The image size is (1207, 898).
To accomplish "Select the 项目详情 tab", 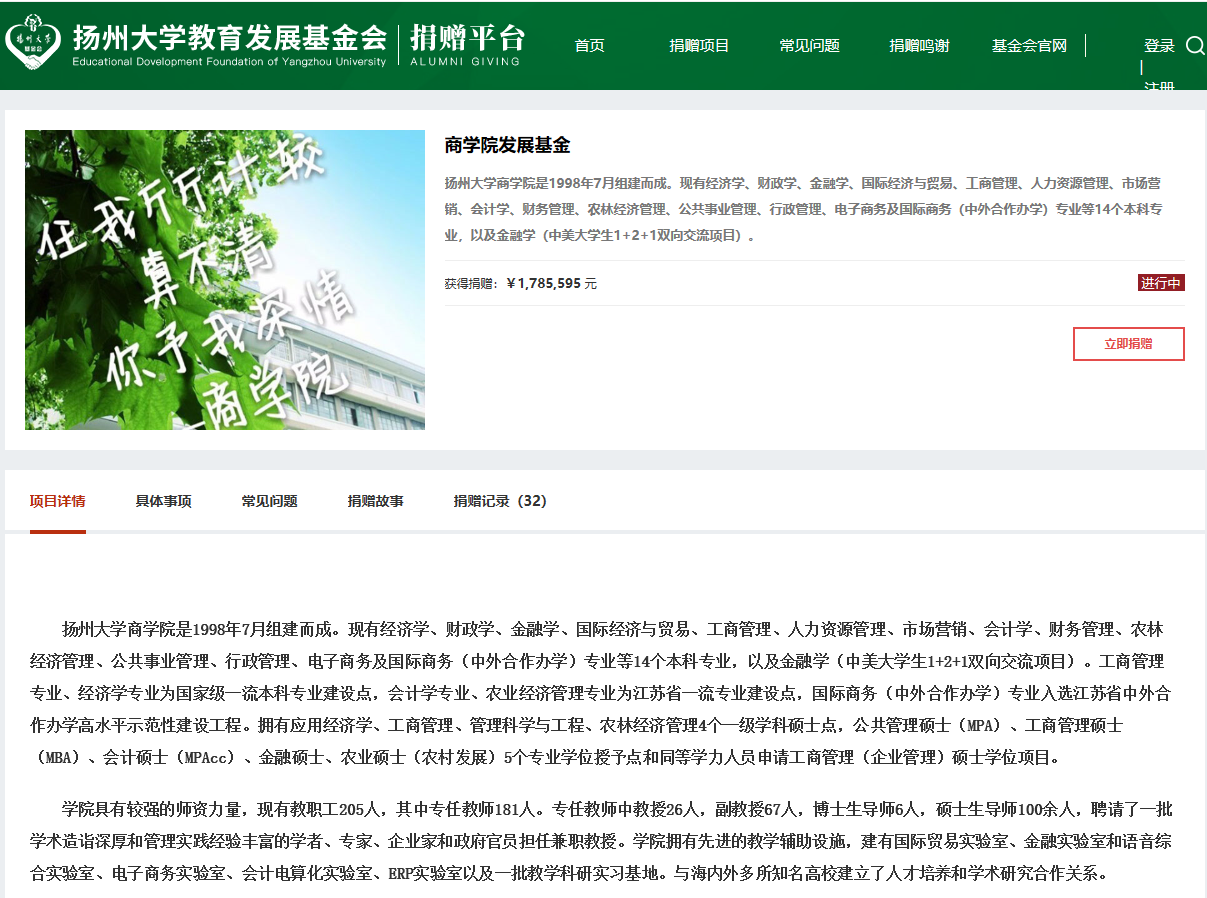I will [57, 502].
